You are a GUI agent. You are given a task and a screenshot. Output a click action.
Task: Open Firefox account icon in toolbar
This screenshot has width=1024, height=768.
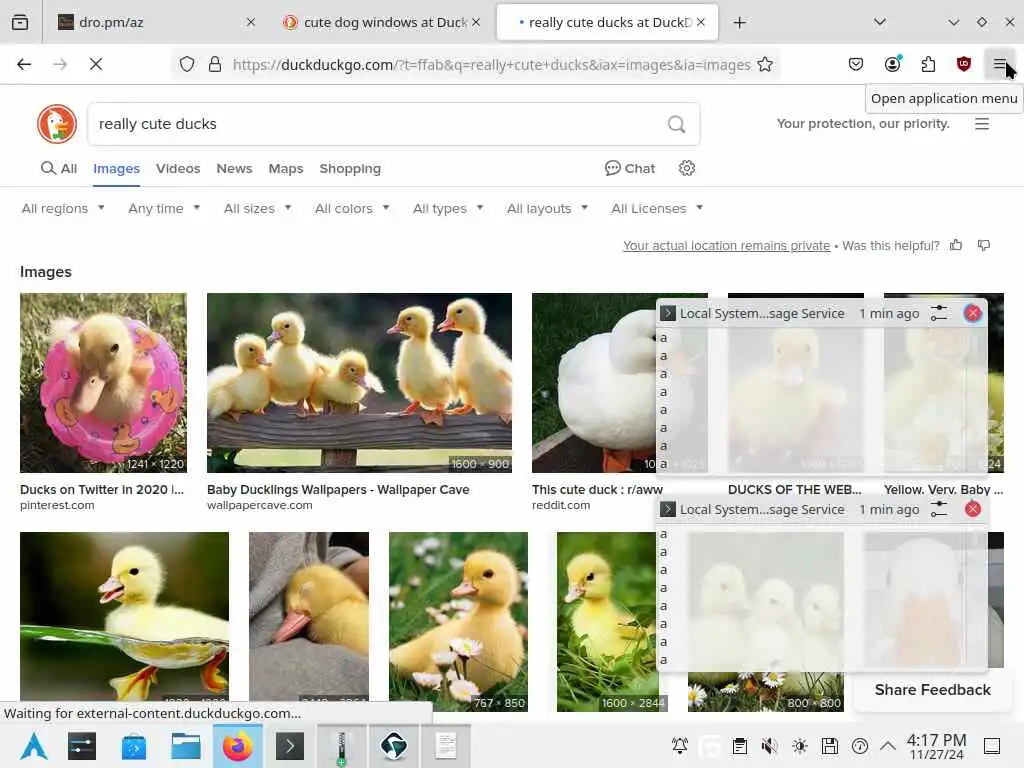coord(892,64)
